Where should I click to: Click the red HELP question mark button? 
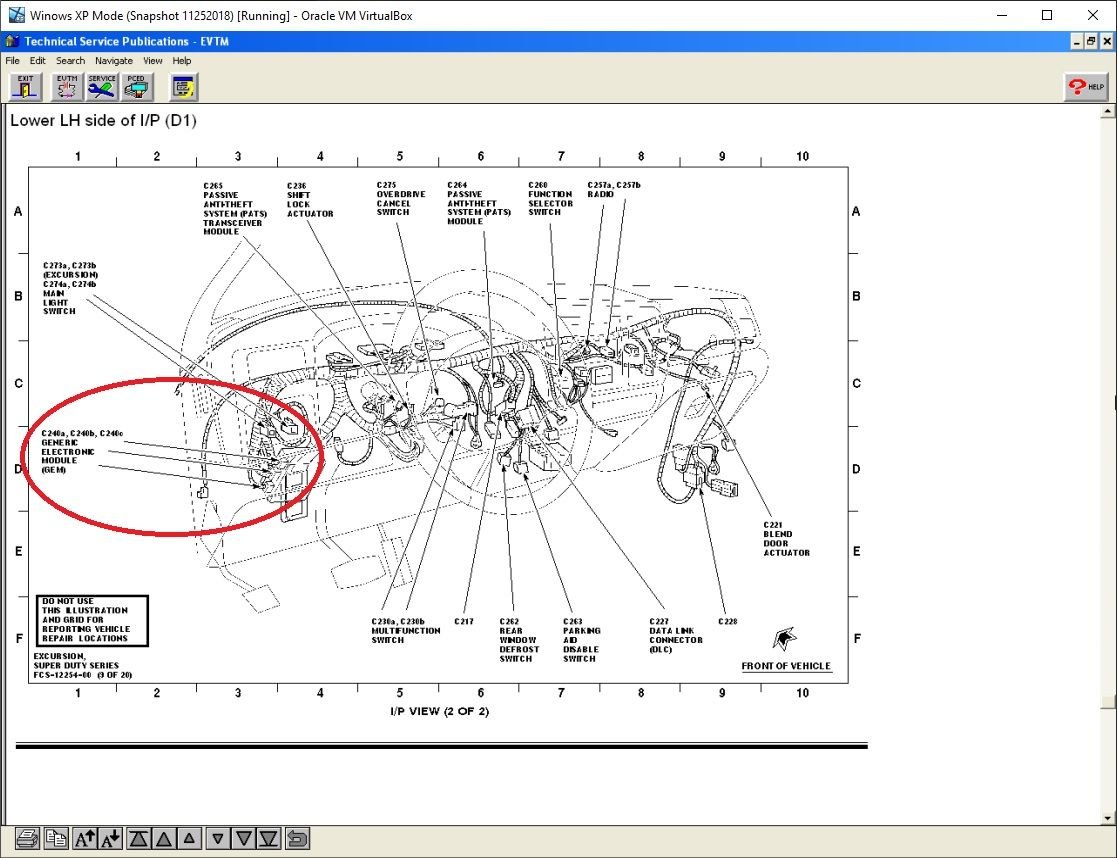1085,87
